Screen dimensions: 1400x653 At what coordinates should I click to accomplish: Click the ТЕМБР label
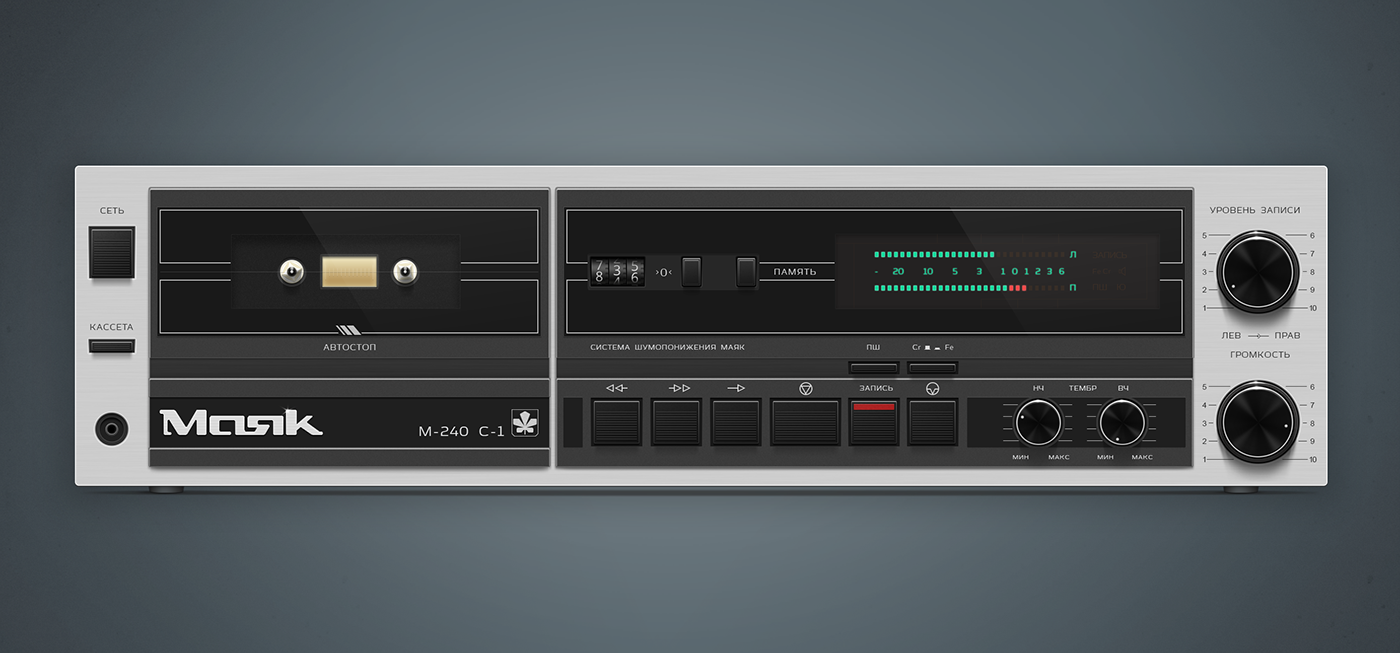1082,388
